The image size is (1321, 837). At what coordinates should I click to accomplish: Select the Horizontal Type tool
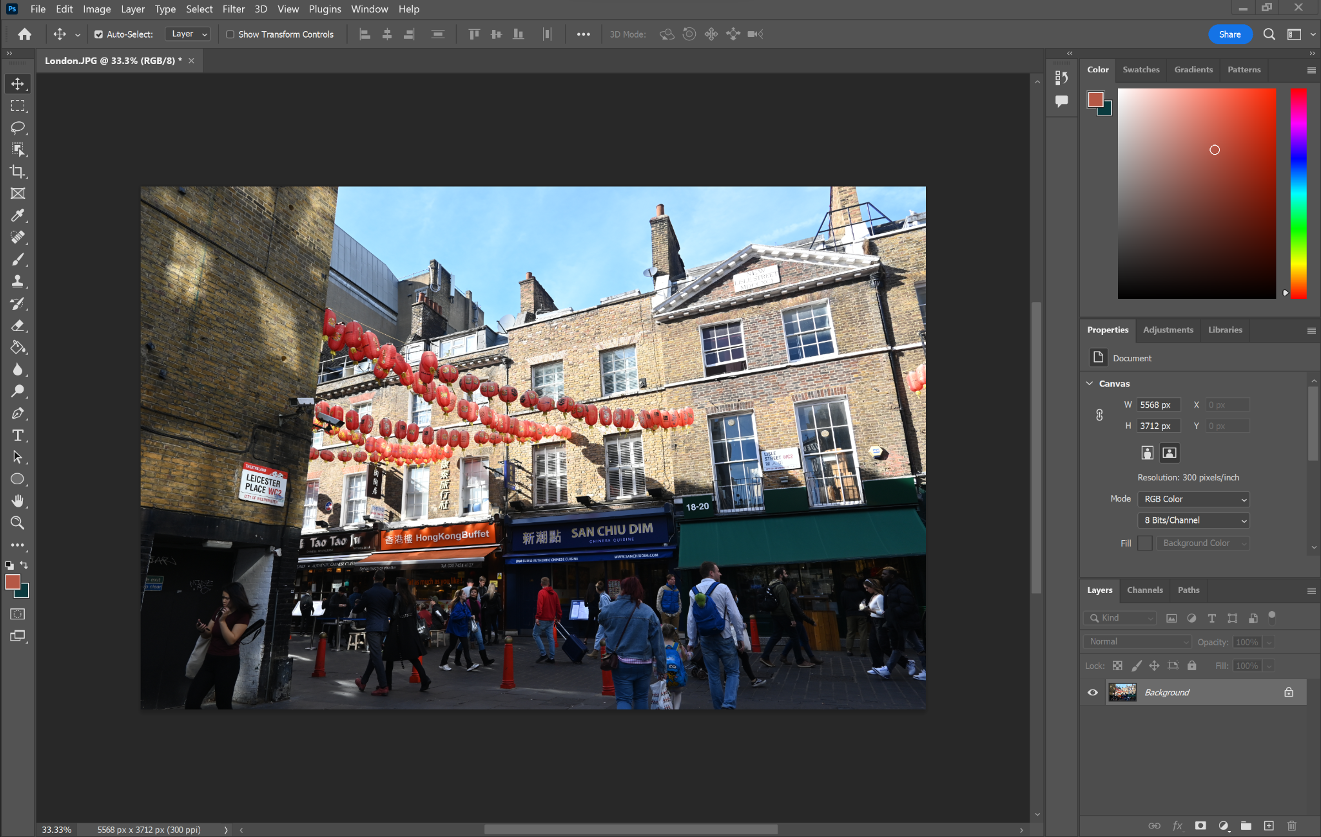pyautogui.click(x=18, y=435)
